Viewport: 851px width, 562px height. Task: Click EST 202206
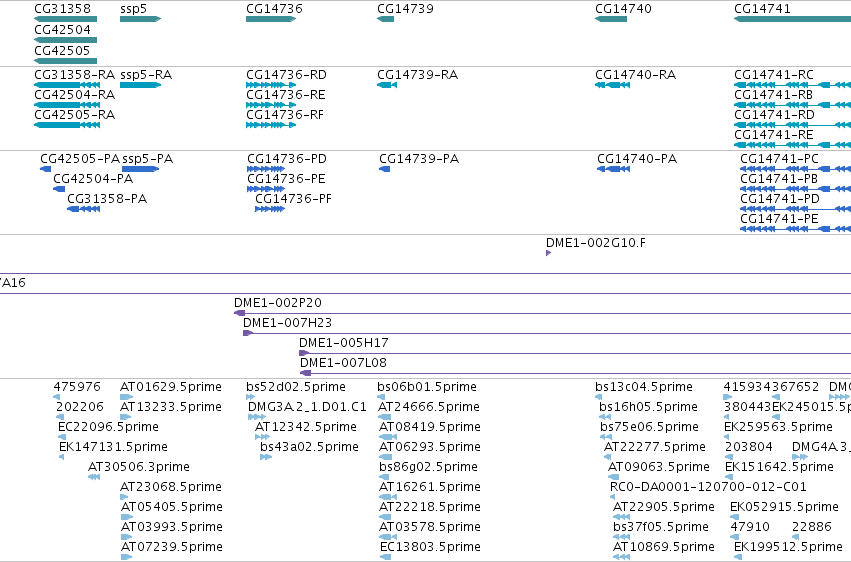point(60,418)
